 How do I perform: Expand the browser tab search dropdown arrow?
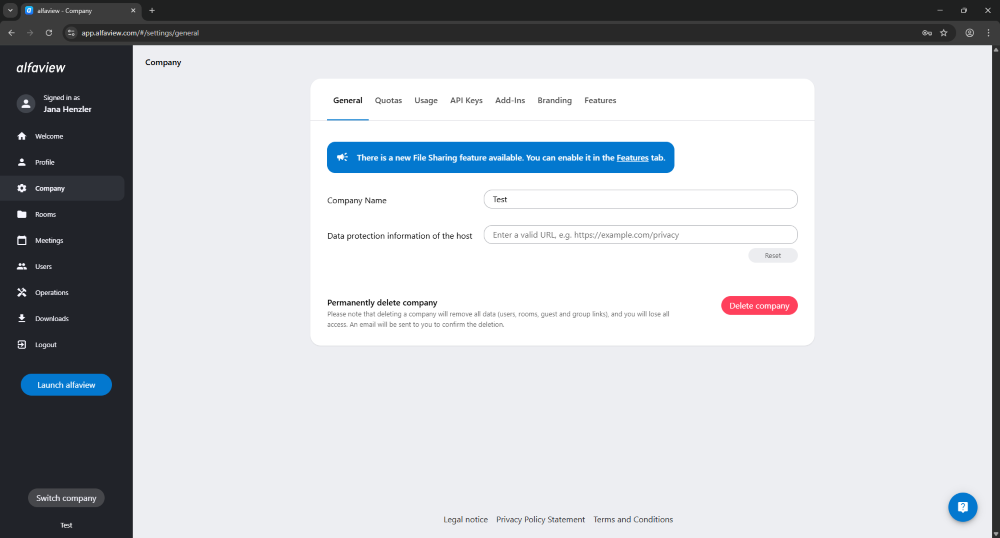[x=10, y=10]
